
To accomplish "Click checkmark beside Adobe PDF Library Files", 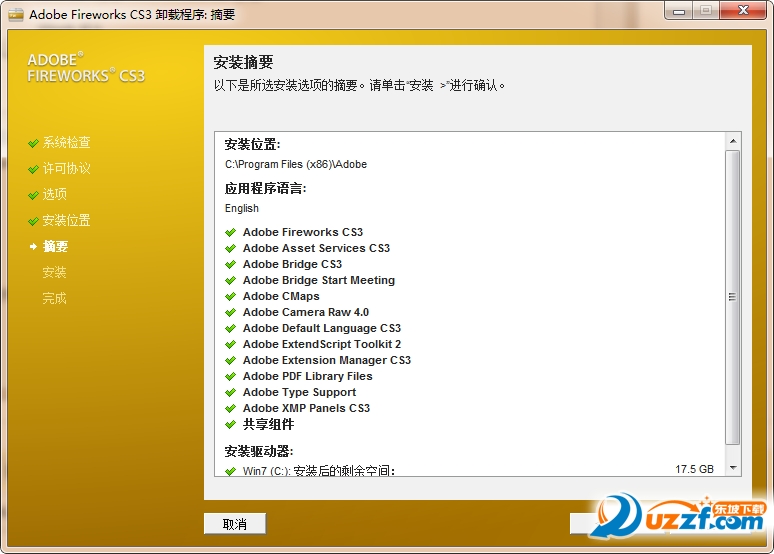I will click(231, 376).
